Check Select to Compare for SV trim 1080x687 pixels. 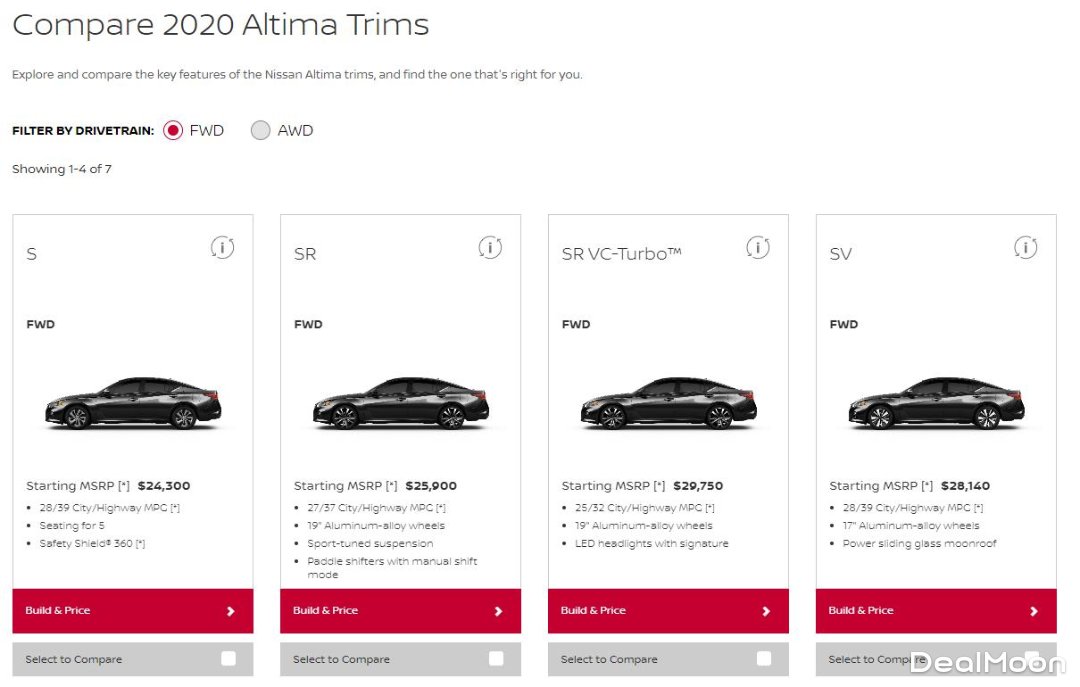(1031, 658)
